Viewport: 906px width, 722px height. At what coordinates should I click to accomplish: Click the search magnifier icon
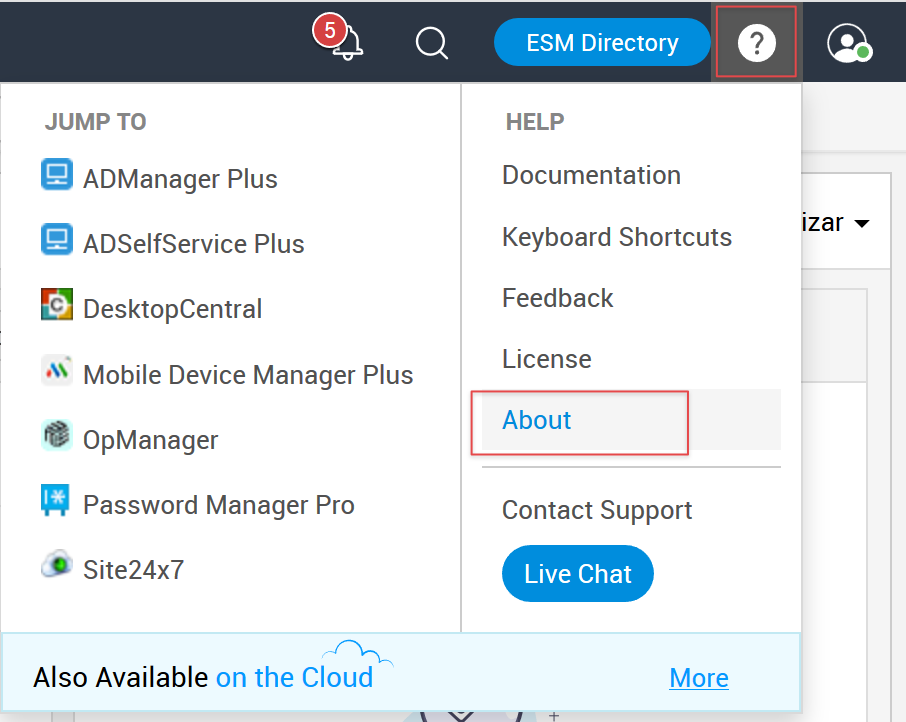click(432, 43)
